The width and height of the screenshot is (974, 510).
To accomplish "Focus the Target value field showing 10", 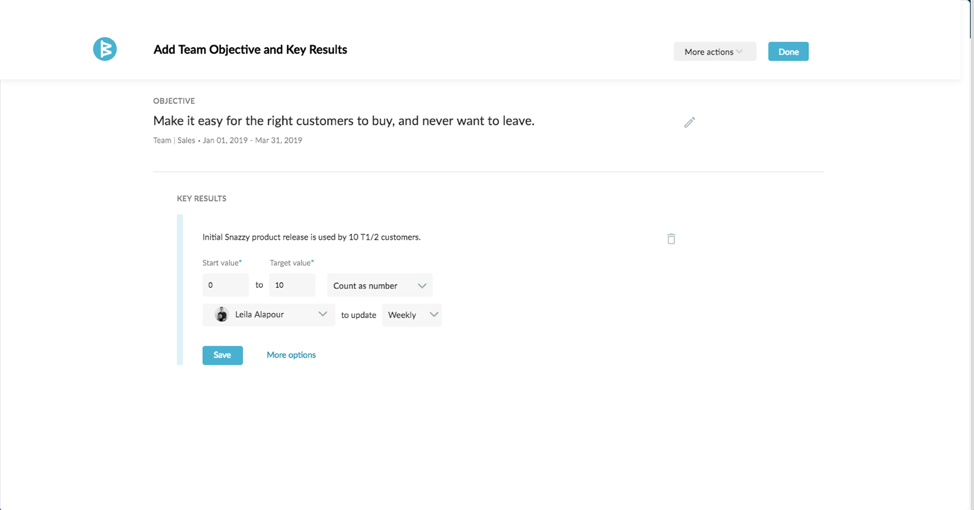I will click(x=292, y=285).
